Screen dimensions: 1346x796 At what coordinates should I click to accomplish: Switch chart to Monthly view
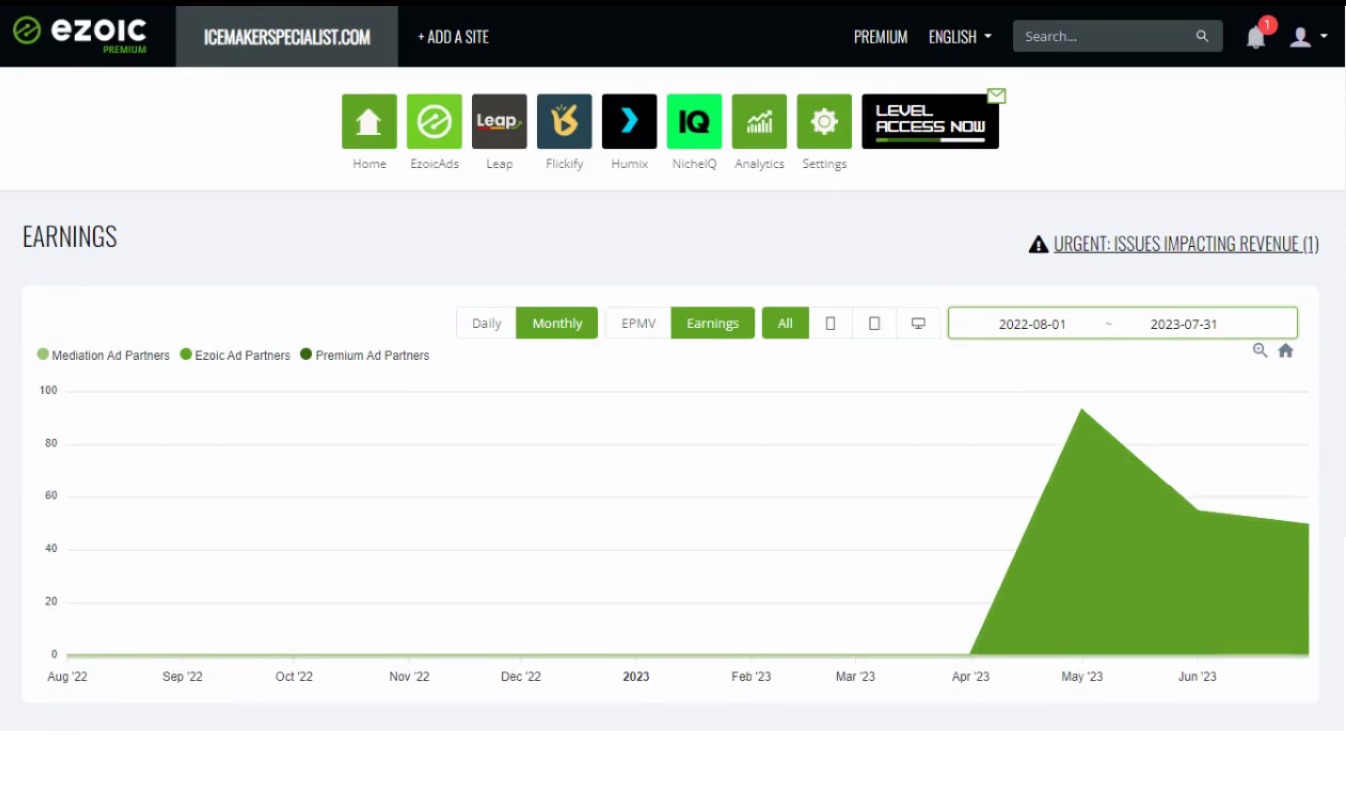(557, 323)
